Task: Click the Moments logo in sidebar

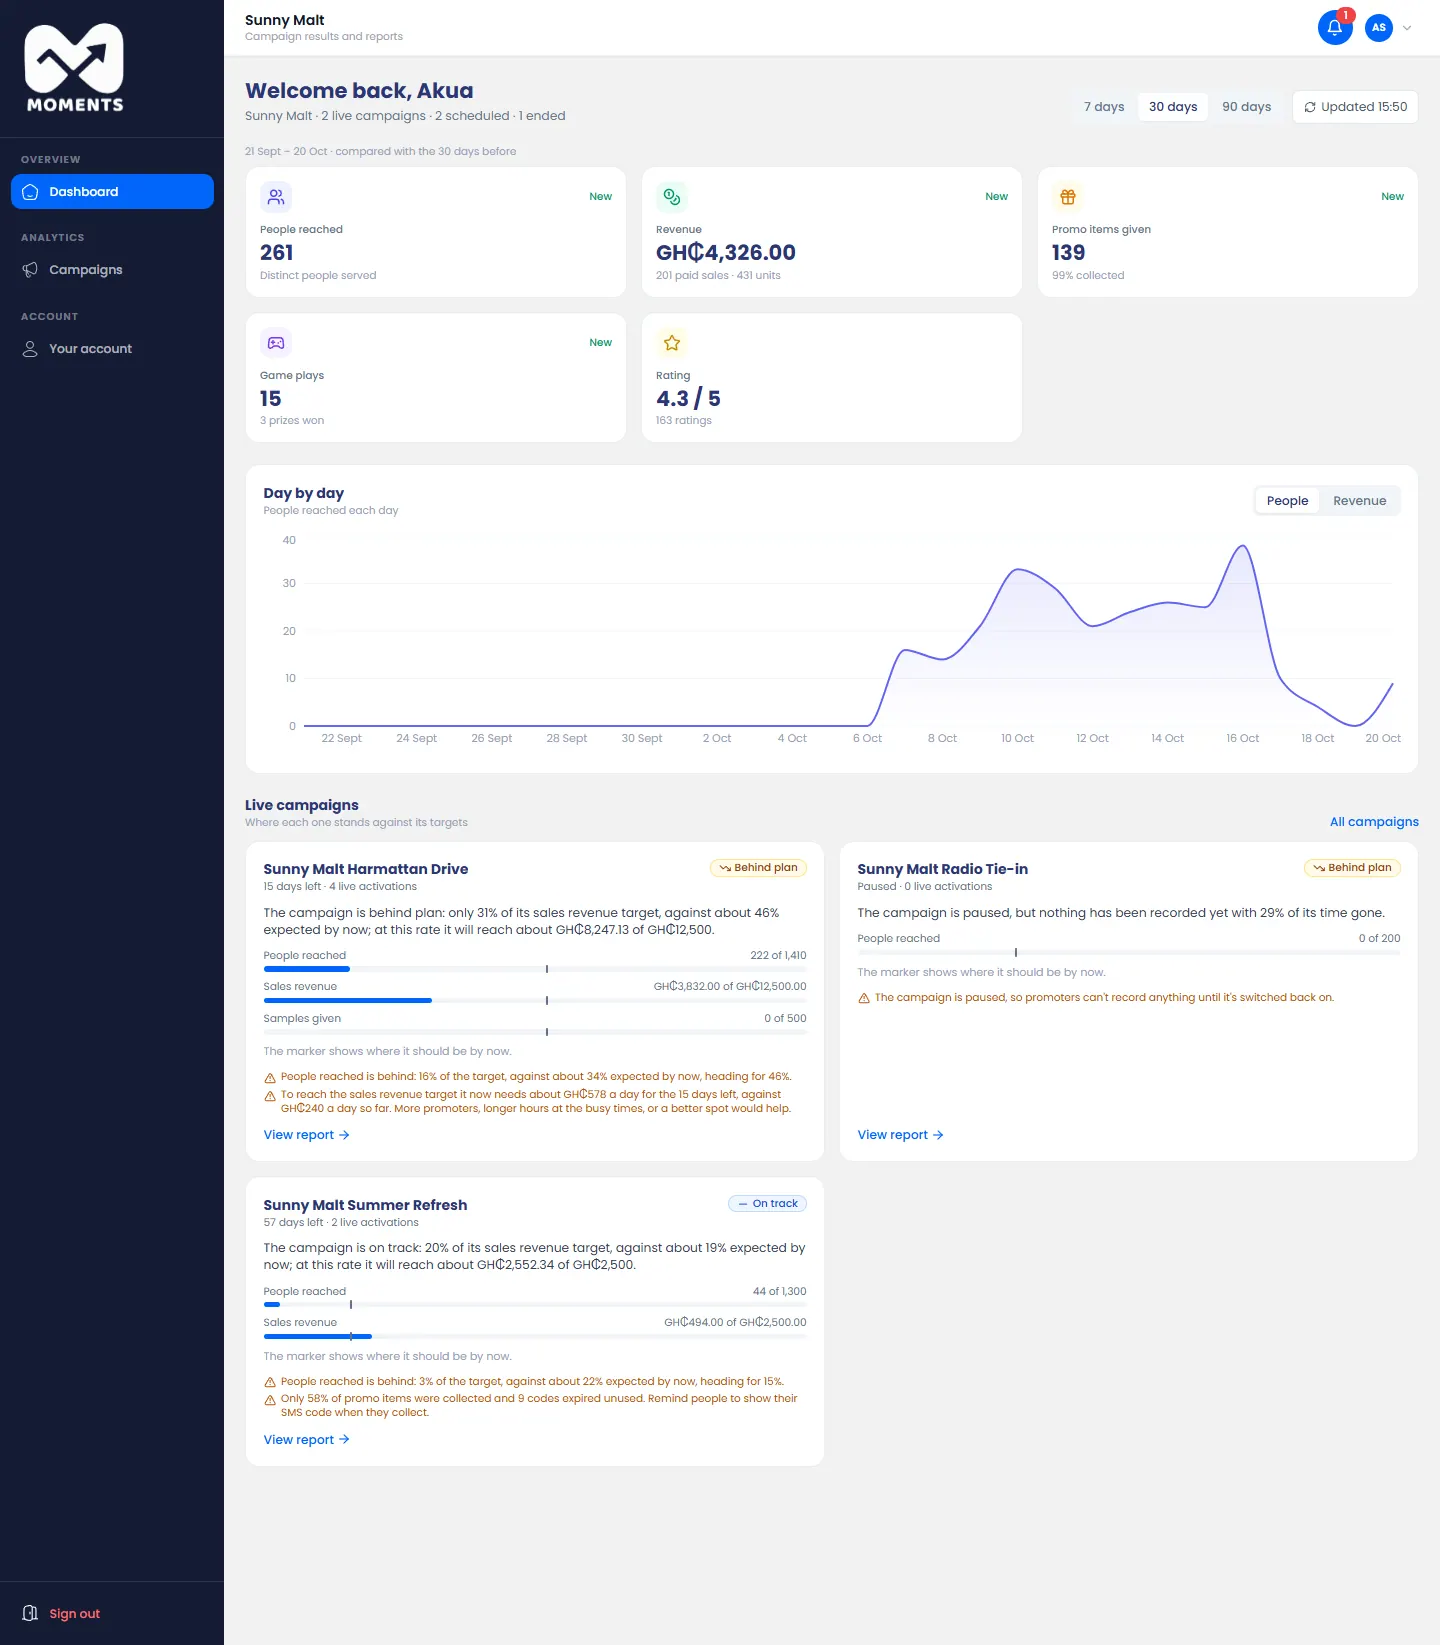Action: pyautogui.click(x=75, y=68)
